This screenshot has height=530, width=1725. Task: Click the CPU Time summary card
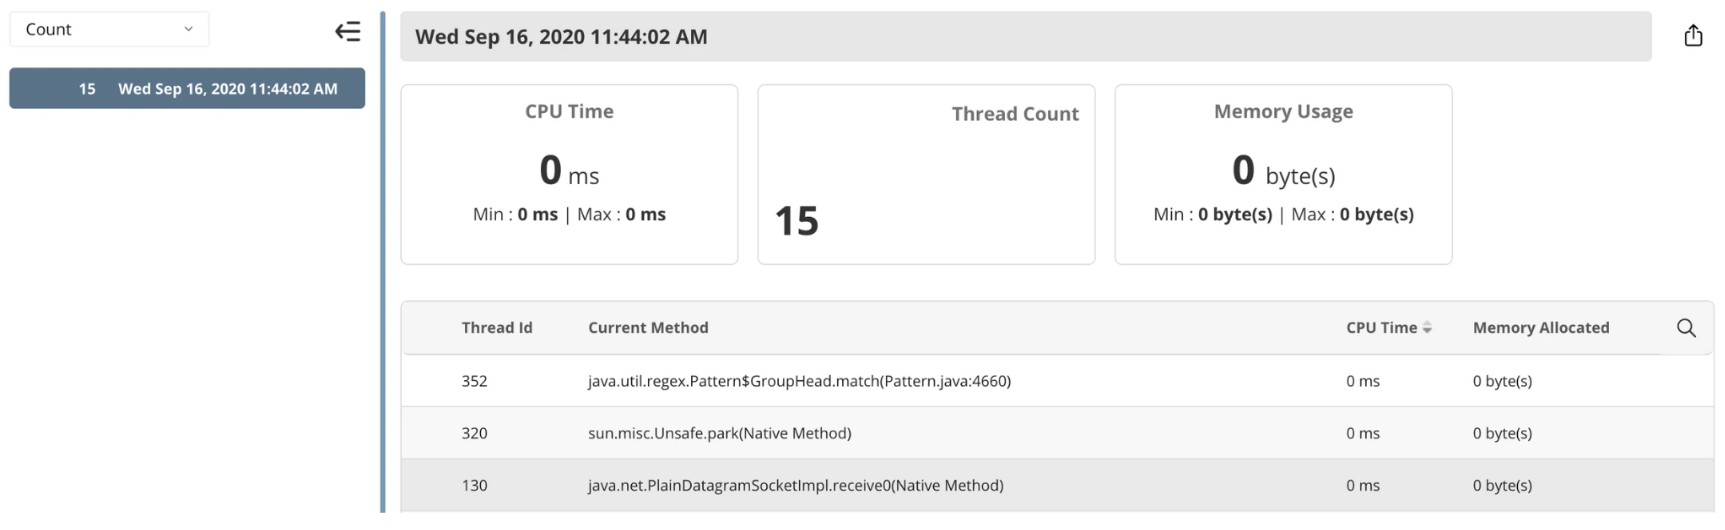pos(569,174)
